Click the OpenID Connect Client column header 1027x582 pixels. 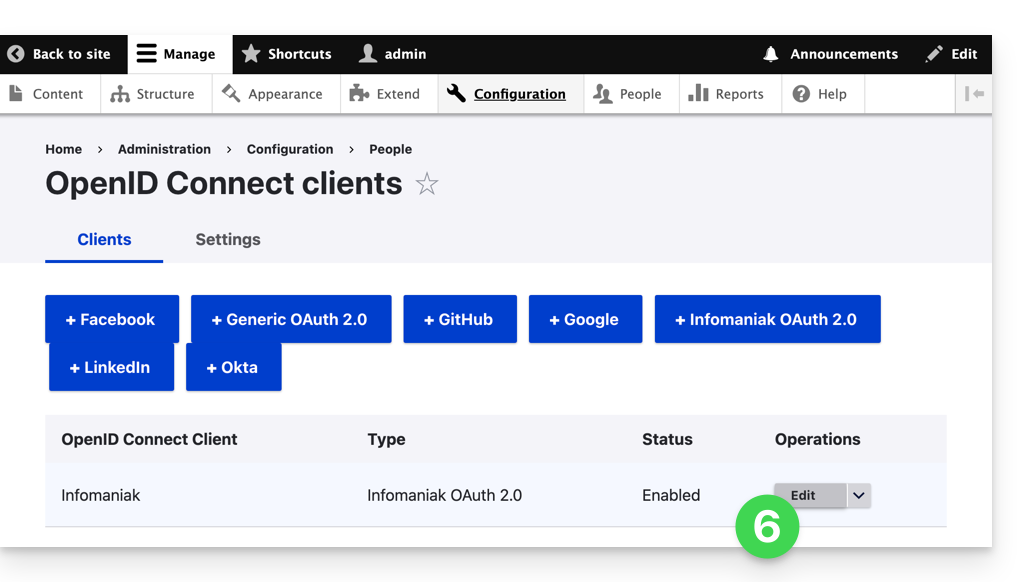click(149, 439)
